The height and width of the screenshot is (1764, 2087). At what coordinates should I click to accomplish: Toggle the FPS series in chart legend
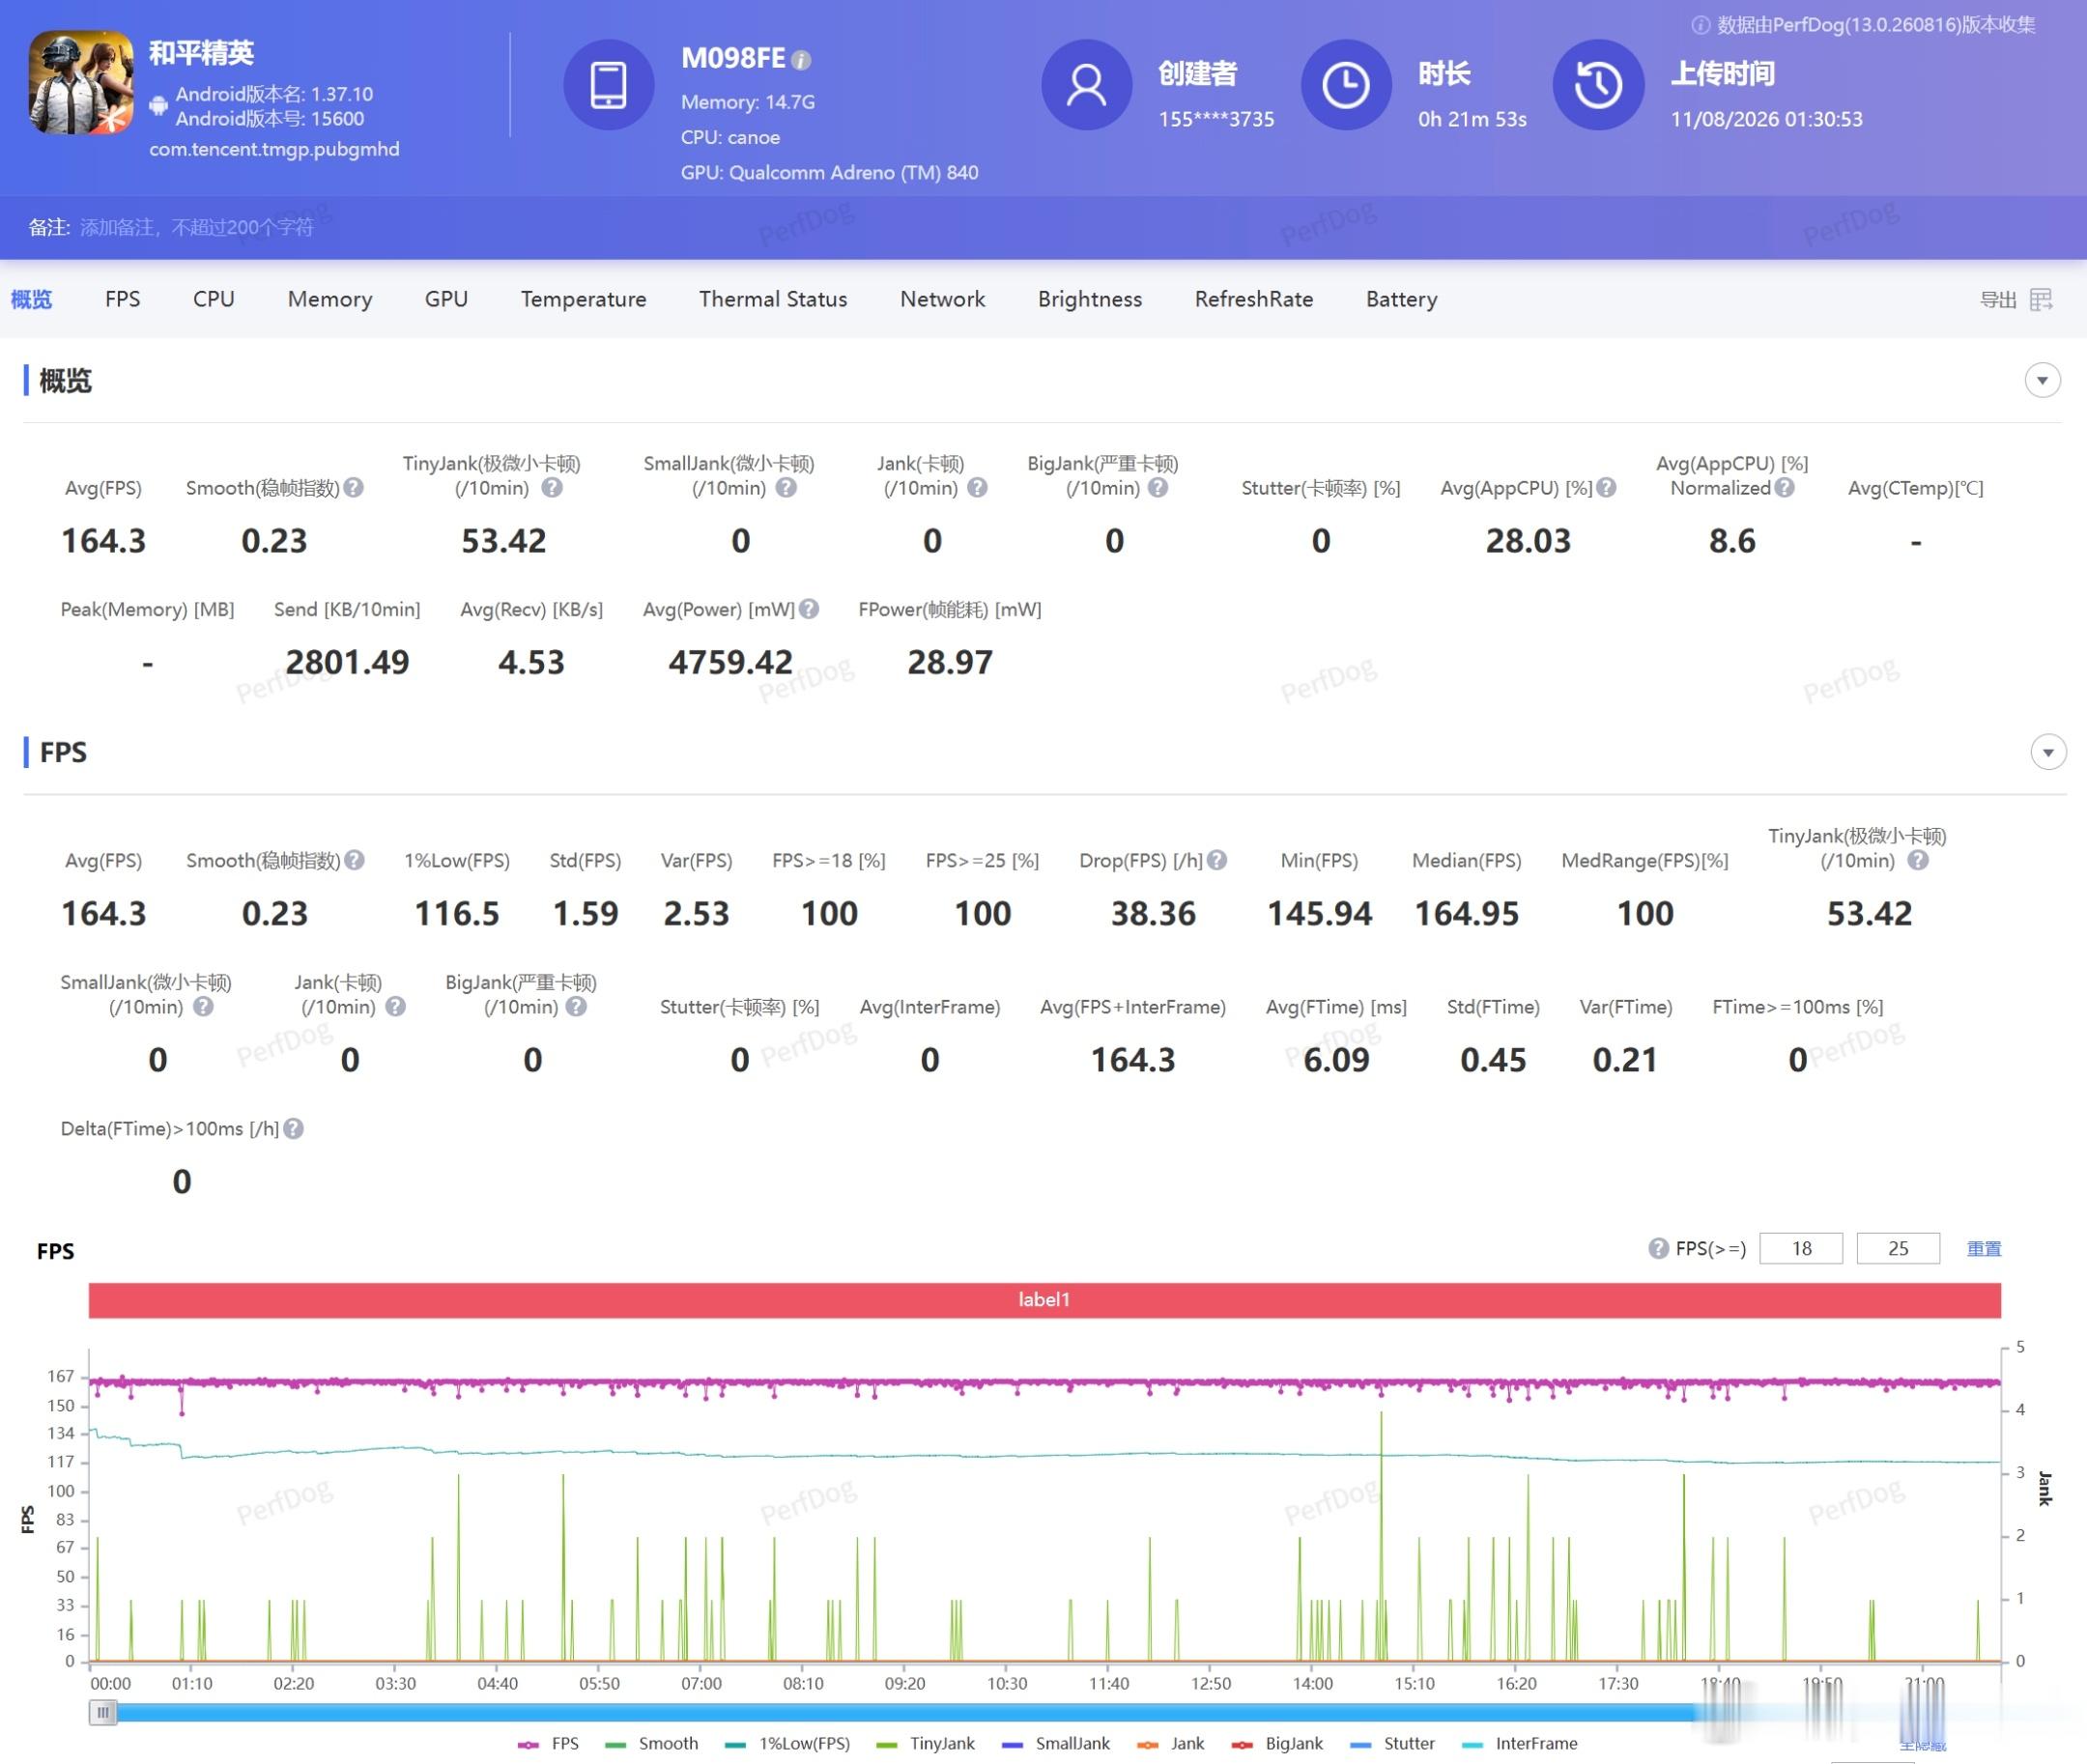tap(549, 1743)
